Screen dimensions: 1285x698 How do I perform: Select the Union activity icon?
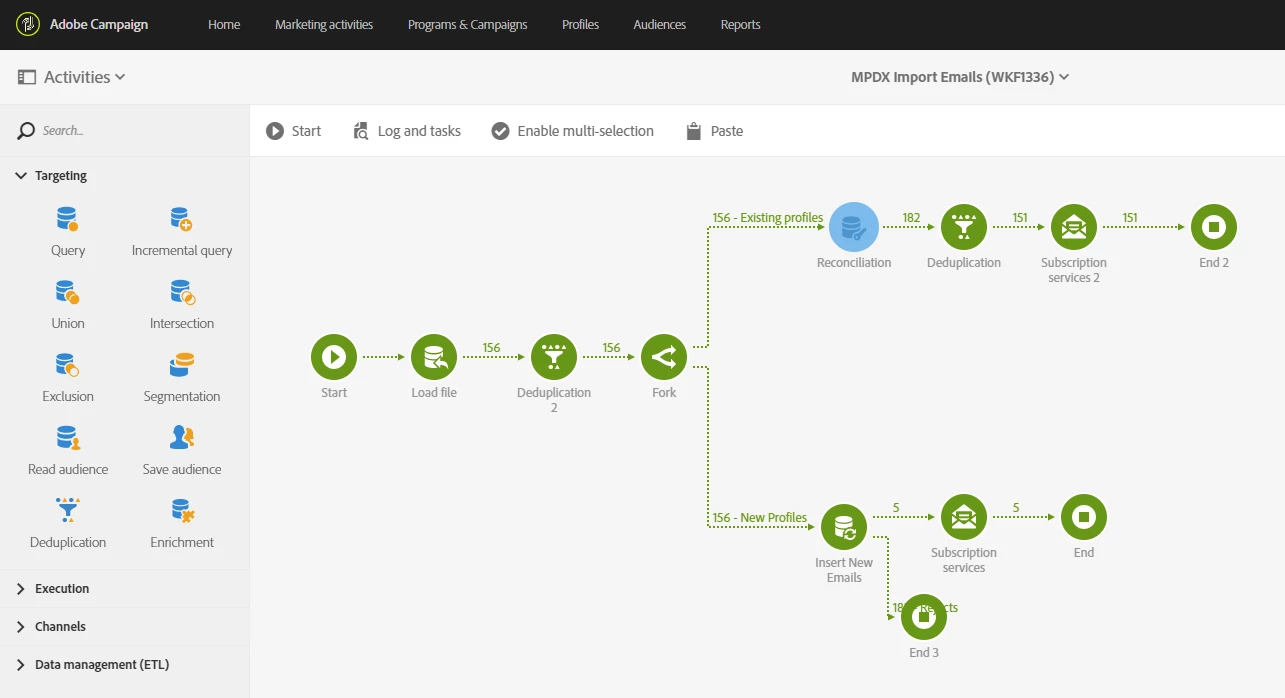click(68, 292)
